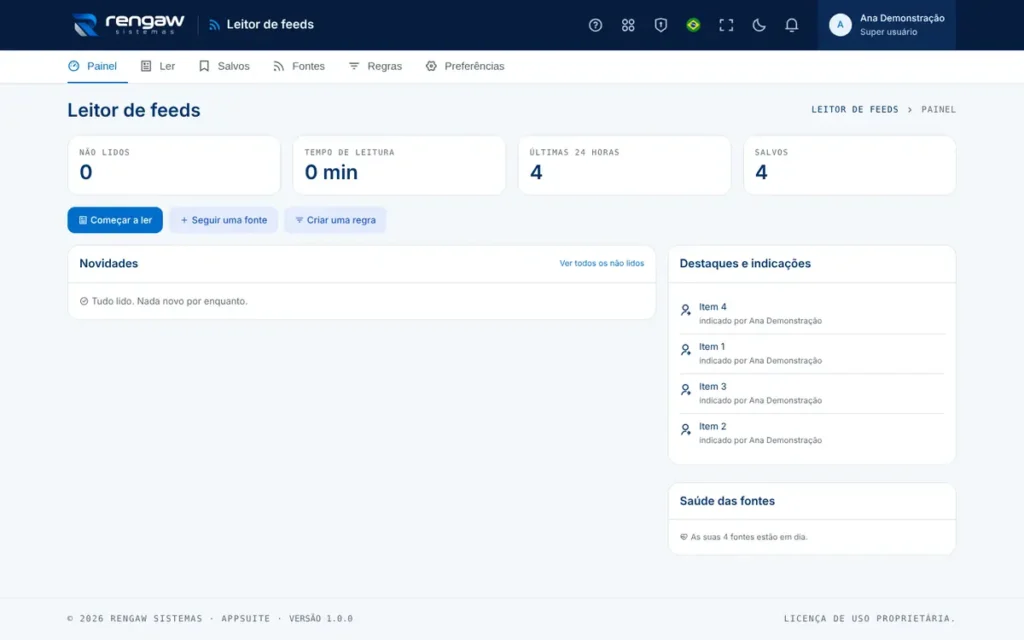Click the person icon beside Item 4
This screenshot has width=1024, height=640.
(x=685, y=310)
